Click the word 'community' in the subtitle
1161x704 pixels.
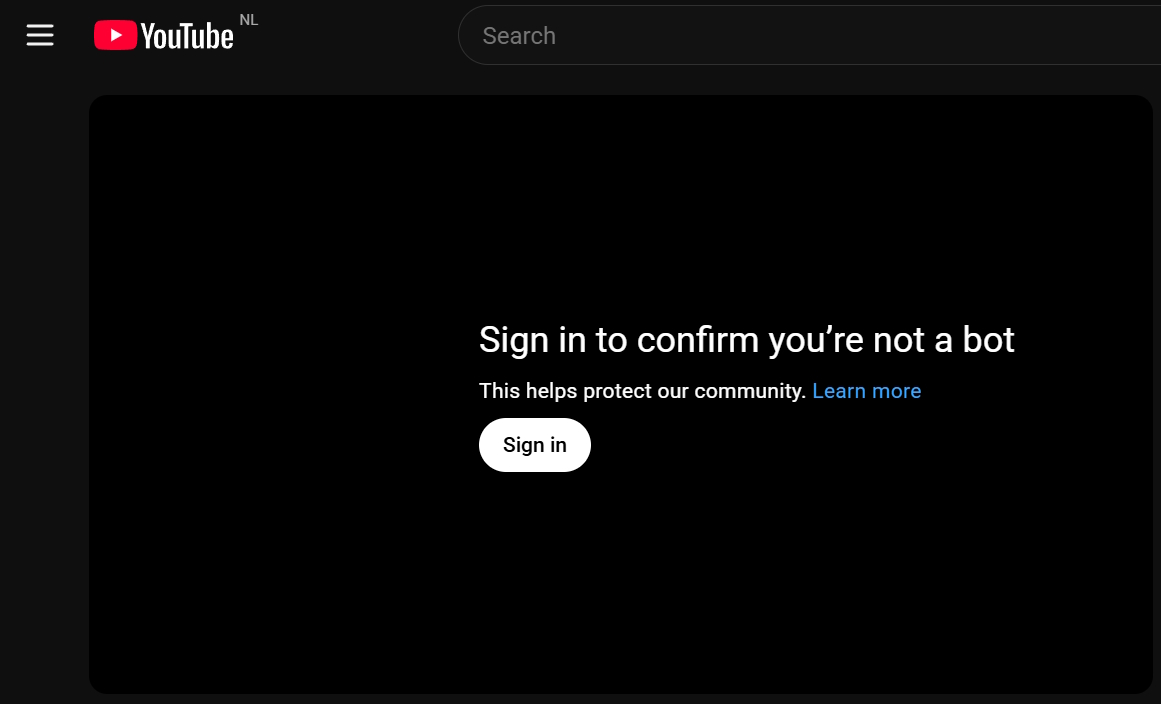tap(749, 392)
